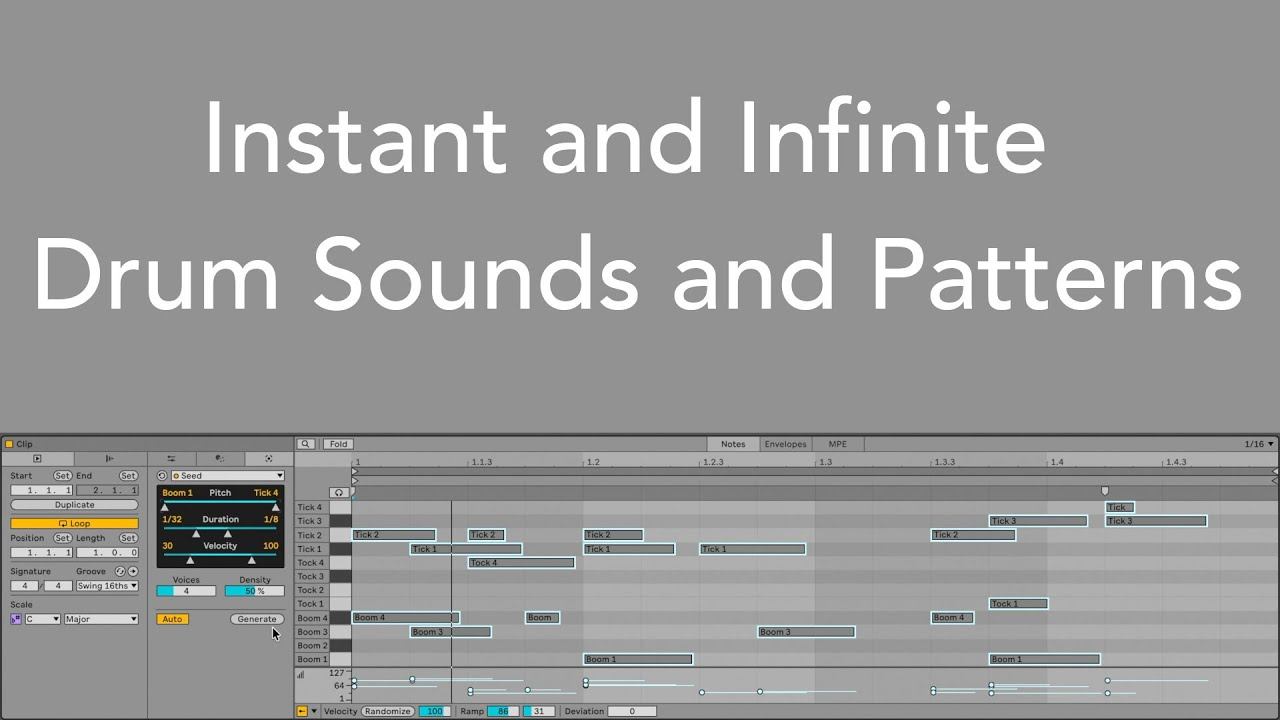Adjust the Voices slider
1280x720 pixels.
[186, 591]
